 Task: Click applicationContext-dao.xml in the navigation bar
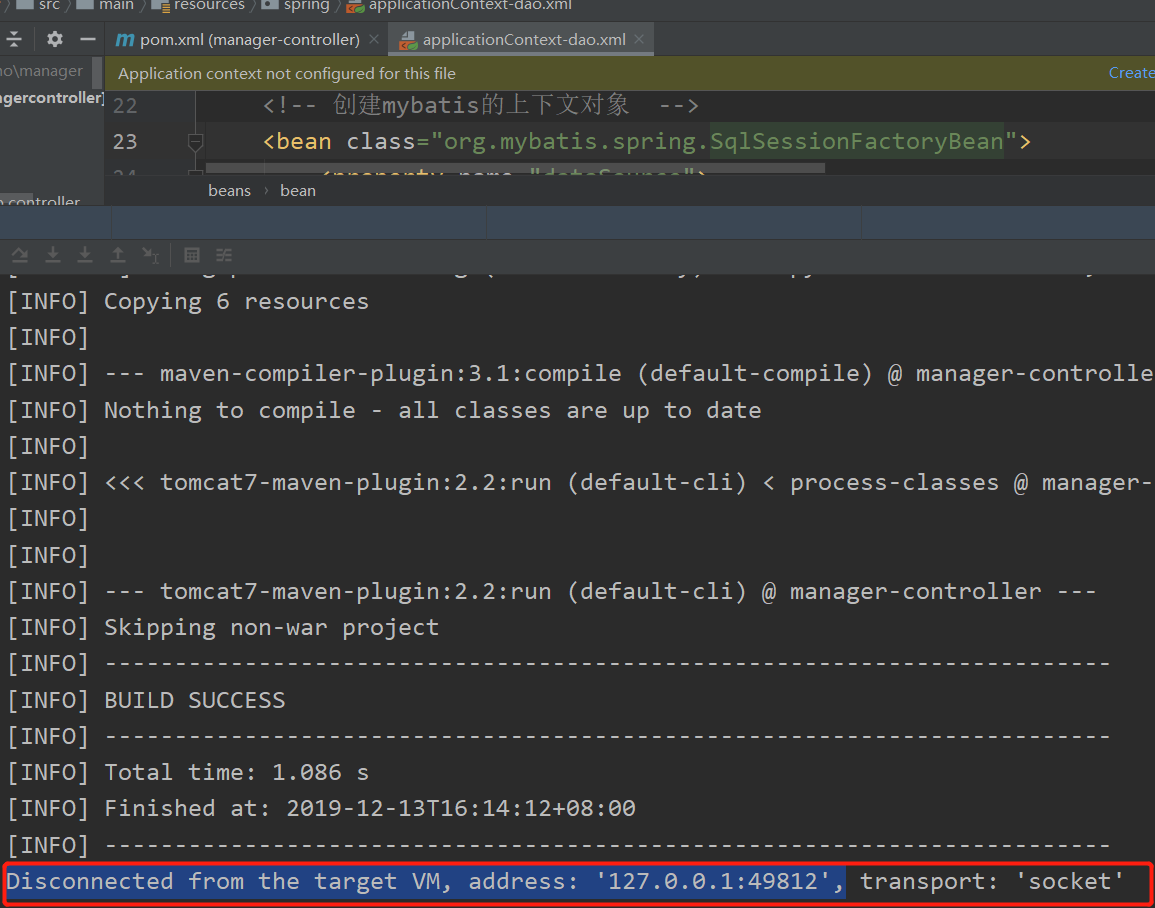[460, 5]
